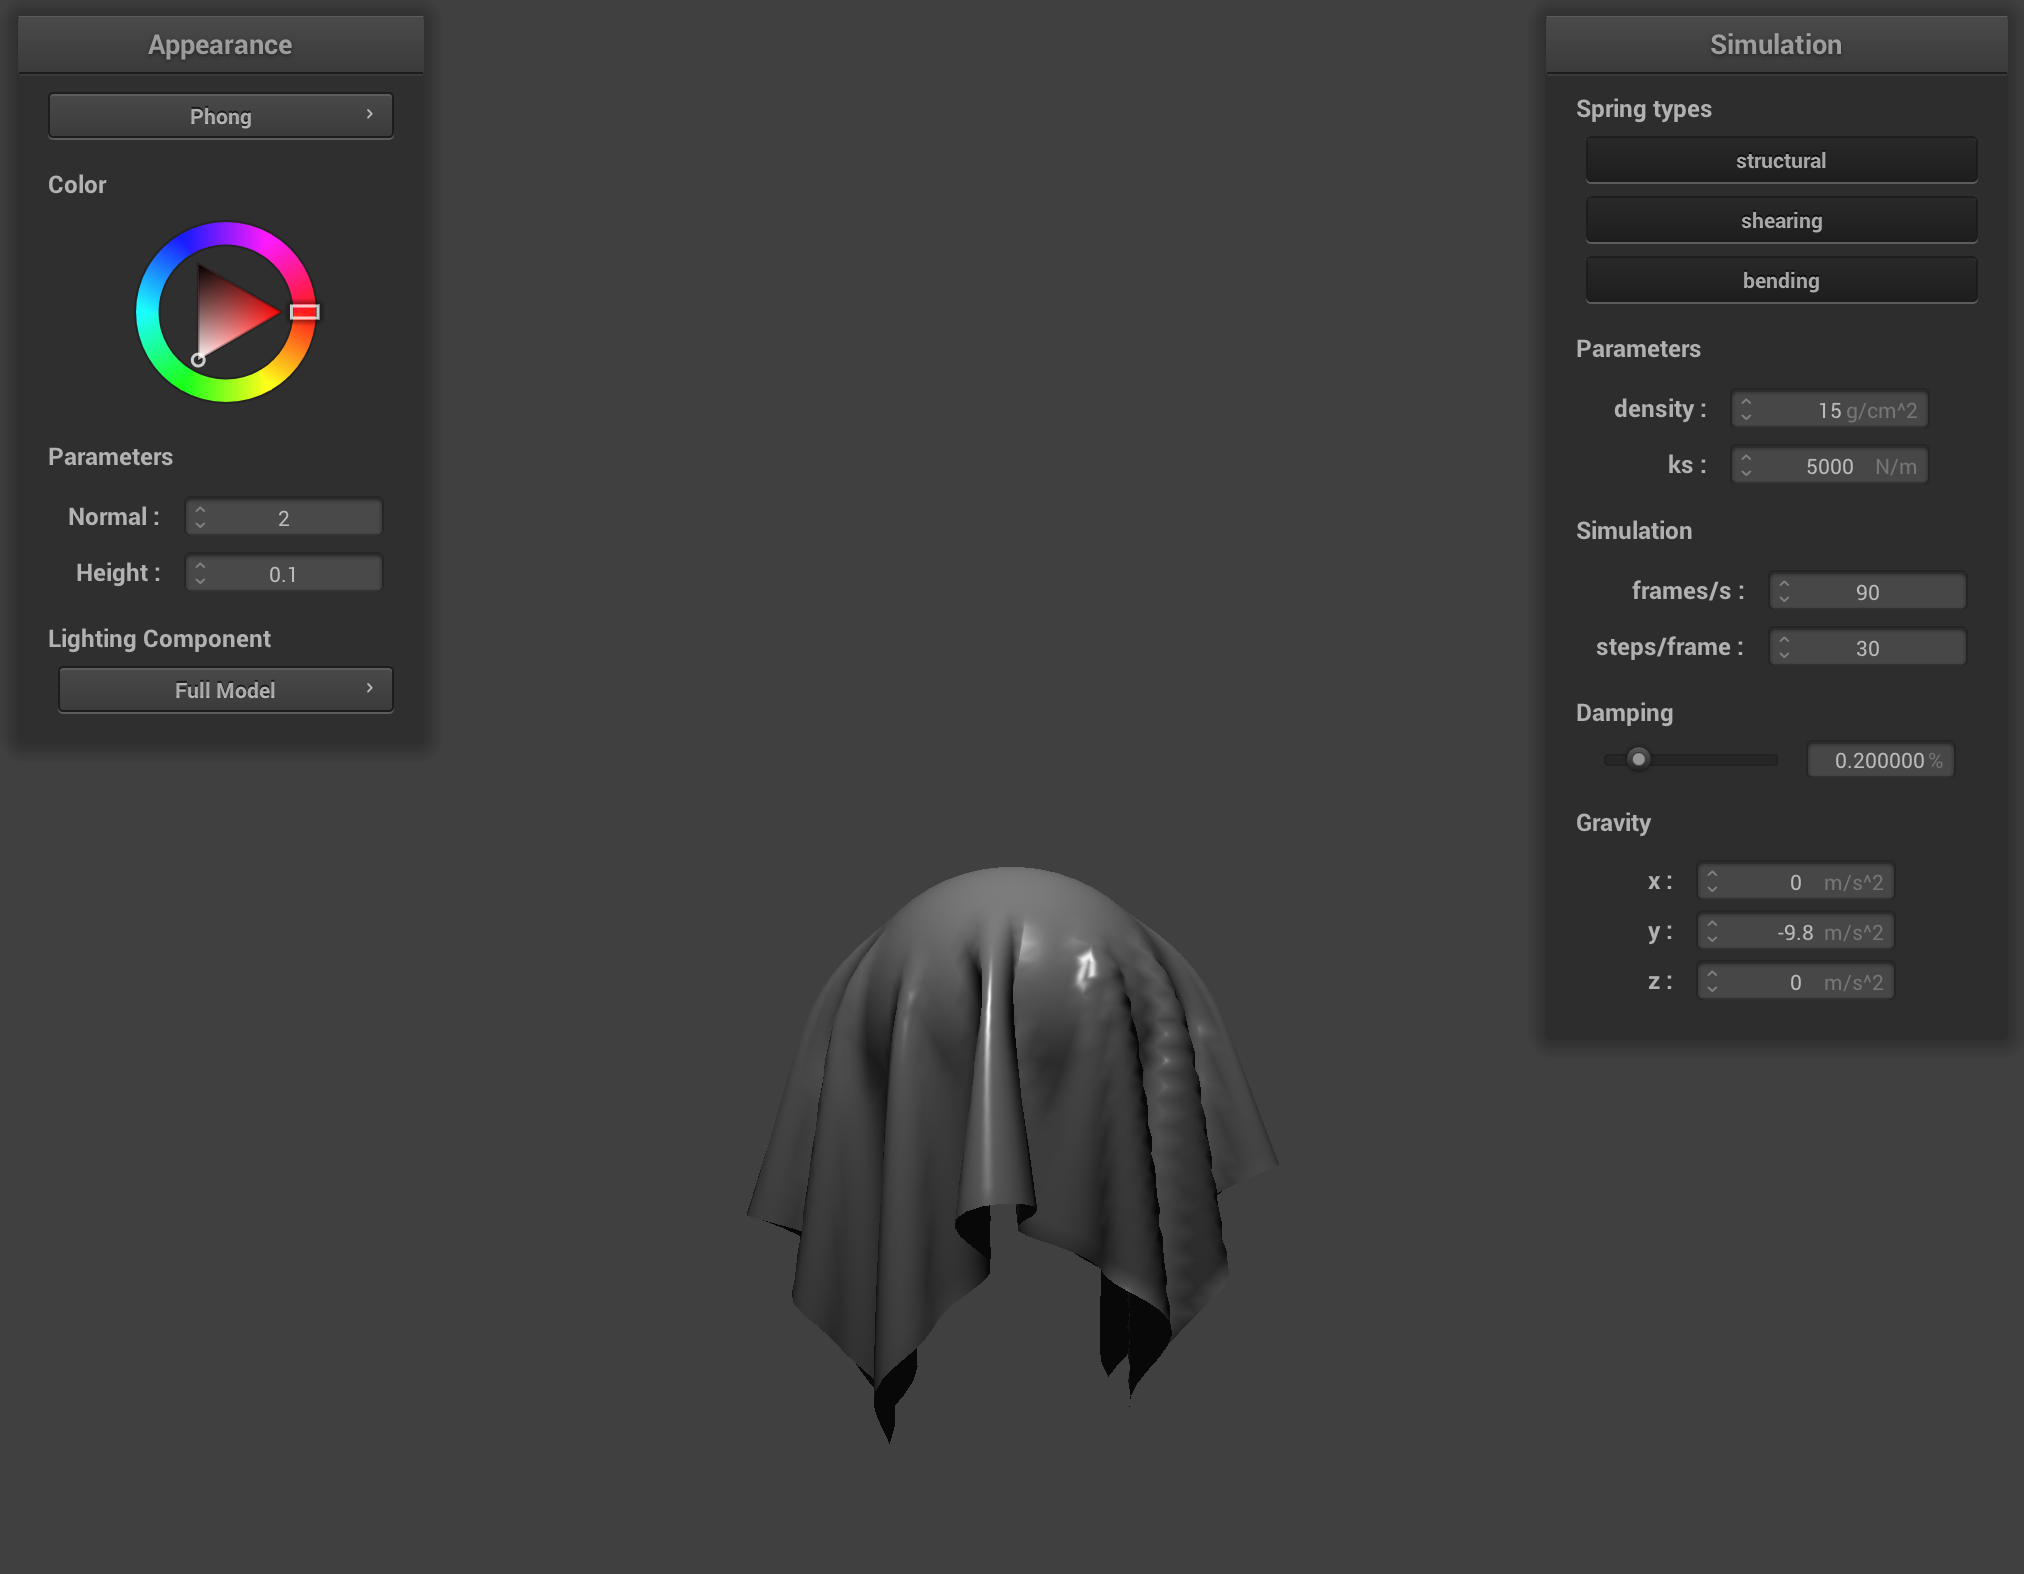Toggle the bending spring type button
The width and height of the screenshot is (2024, 1574).
click(x=1780, y=280)
